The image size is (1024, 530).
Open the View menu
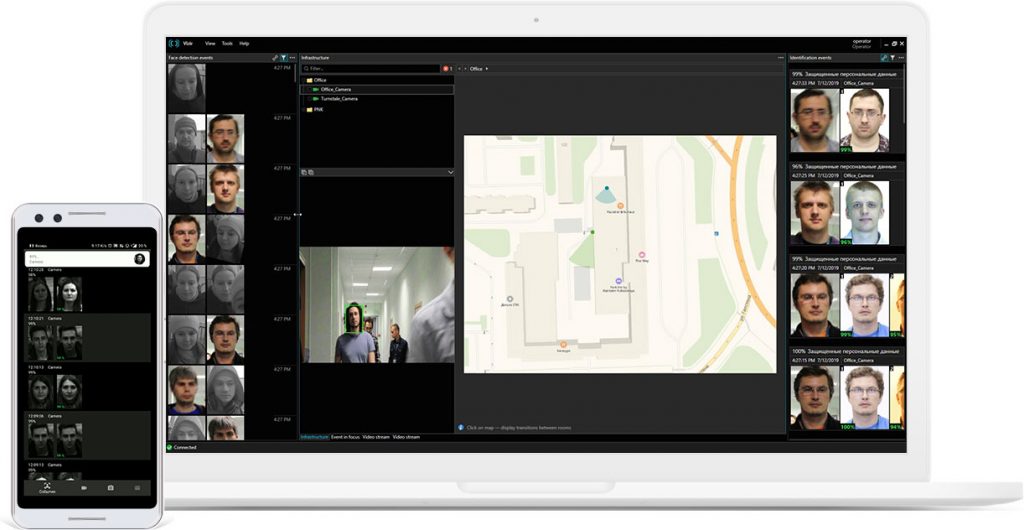(210, 44)
